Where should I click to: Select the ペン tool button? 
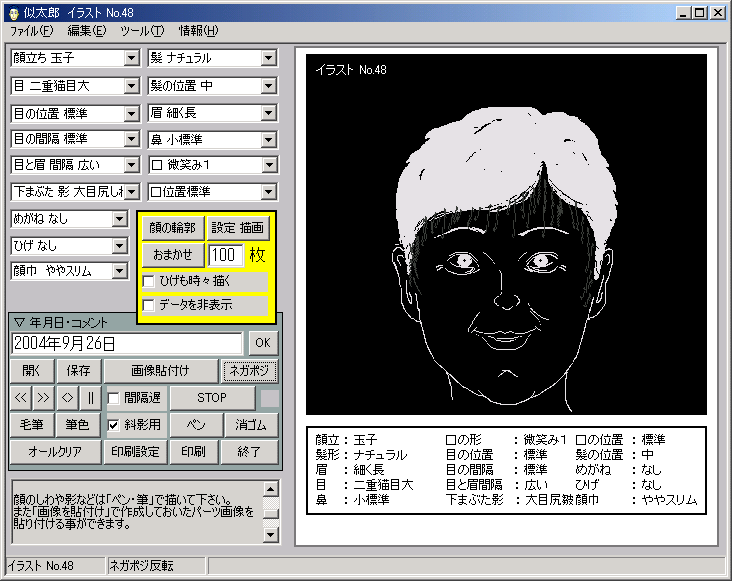coord(196,425)
